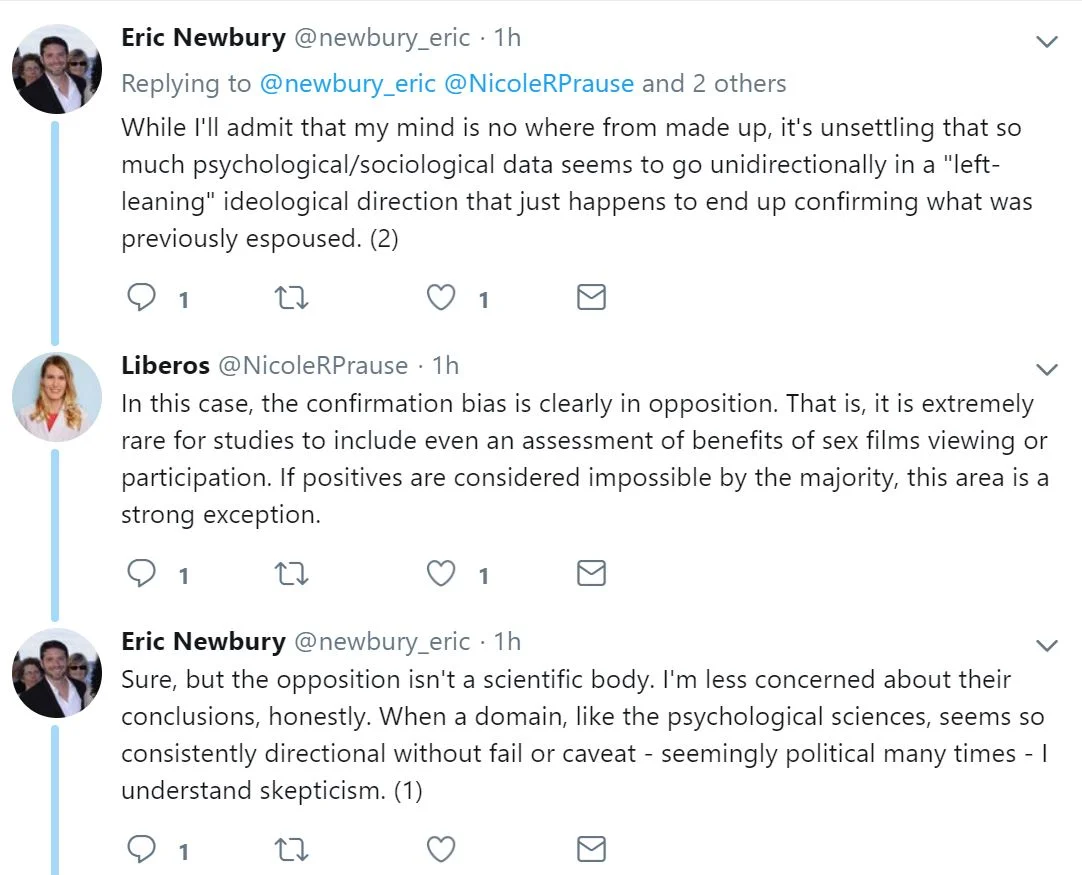Open Liberos profile picture
Viewport: 1082px width, 875px height.
(x=56, y=397)
